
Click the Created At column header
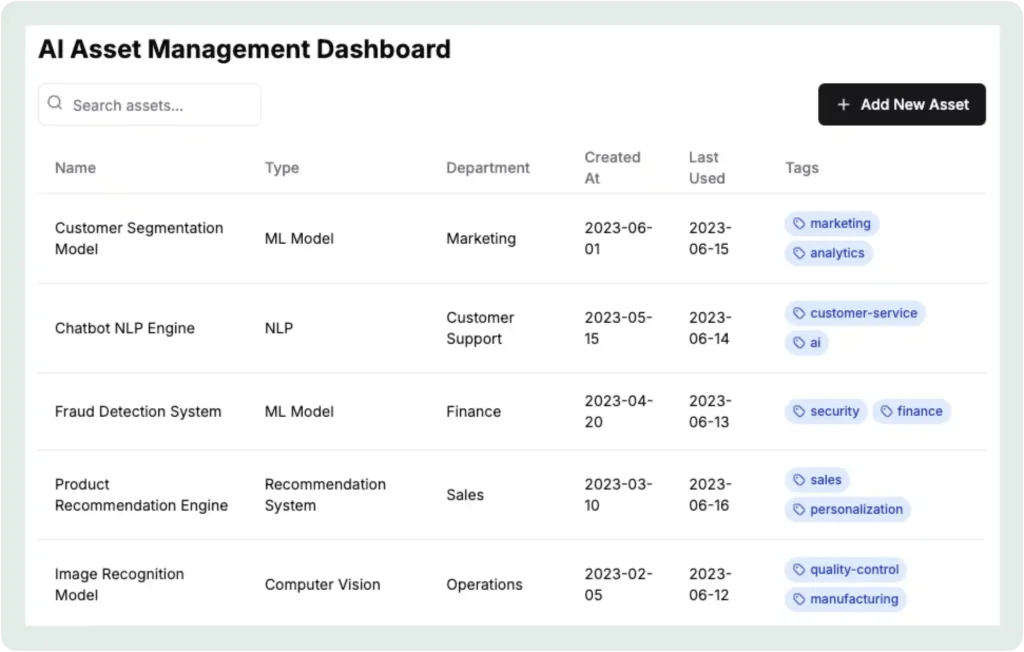(x=612, y=168)
